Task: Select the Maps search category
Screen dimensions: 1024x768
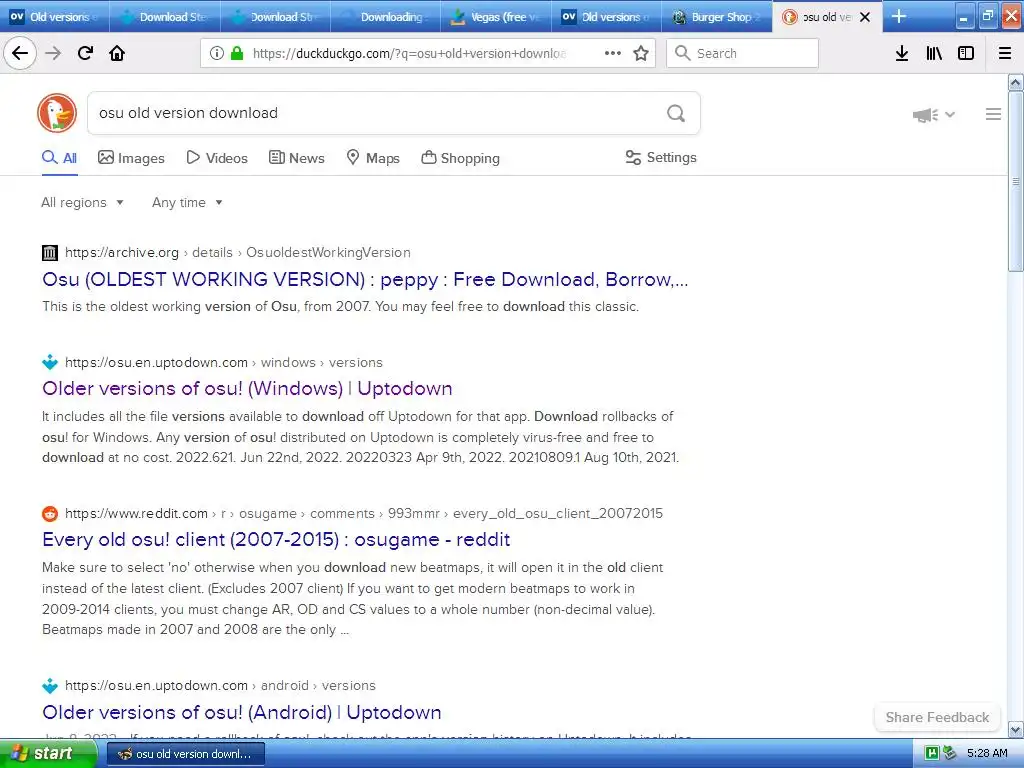Action: click(373, 158)
